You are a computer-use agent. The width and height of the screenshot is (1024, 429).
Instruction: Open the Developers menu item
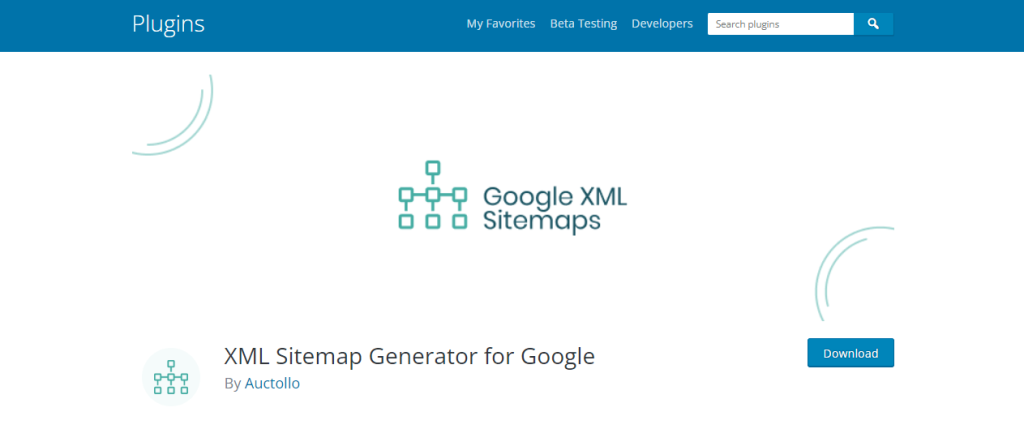coord(662,24)
